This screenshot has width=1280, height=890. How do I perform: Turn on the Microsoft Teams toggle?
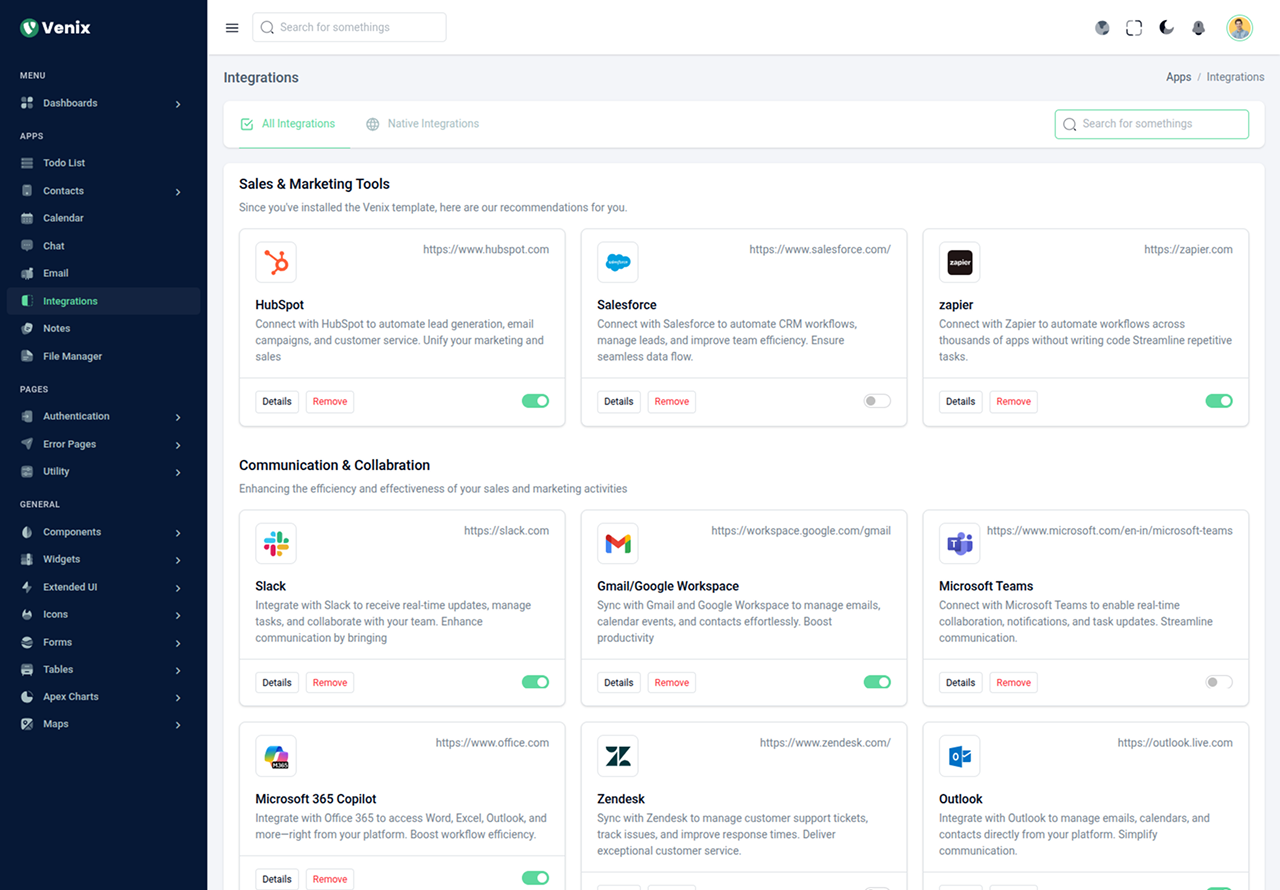(1218, 682)
